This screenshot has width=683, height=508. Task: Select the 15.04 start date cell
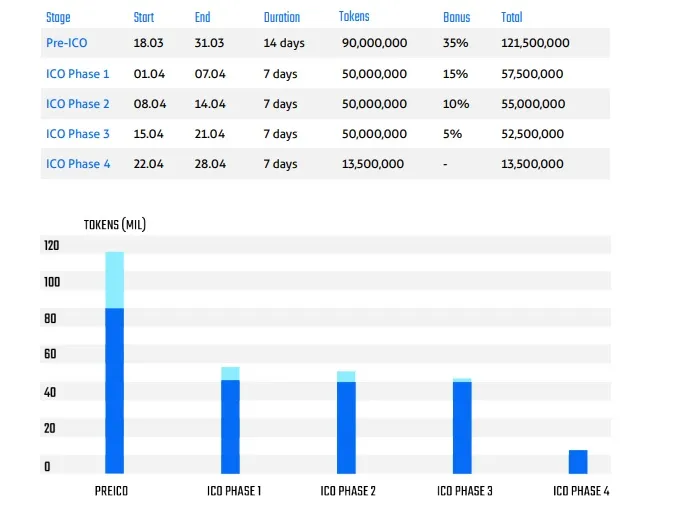(x=149, y=134)
